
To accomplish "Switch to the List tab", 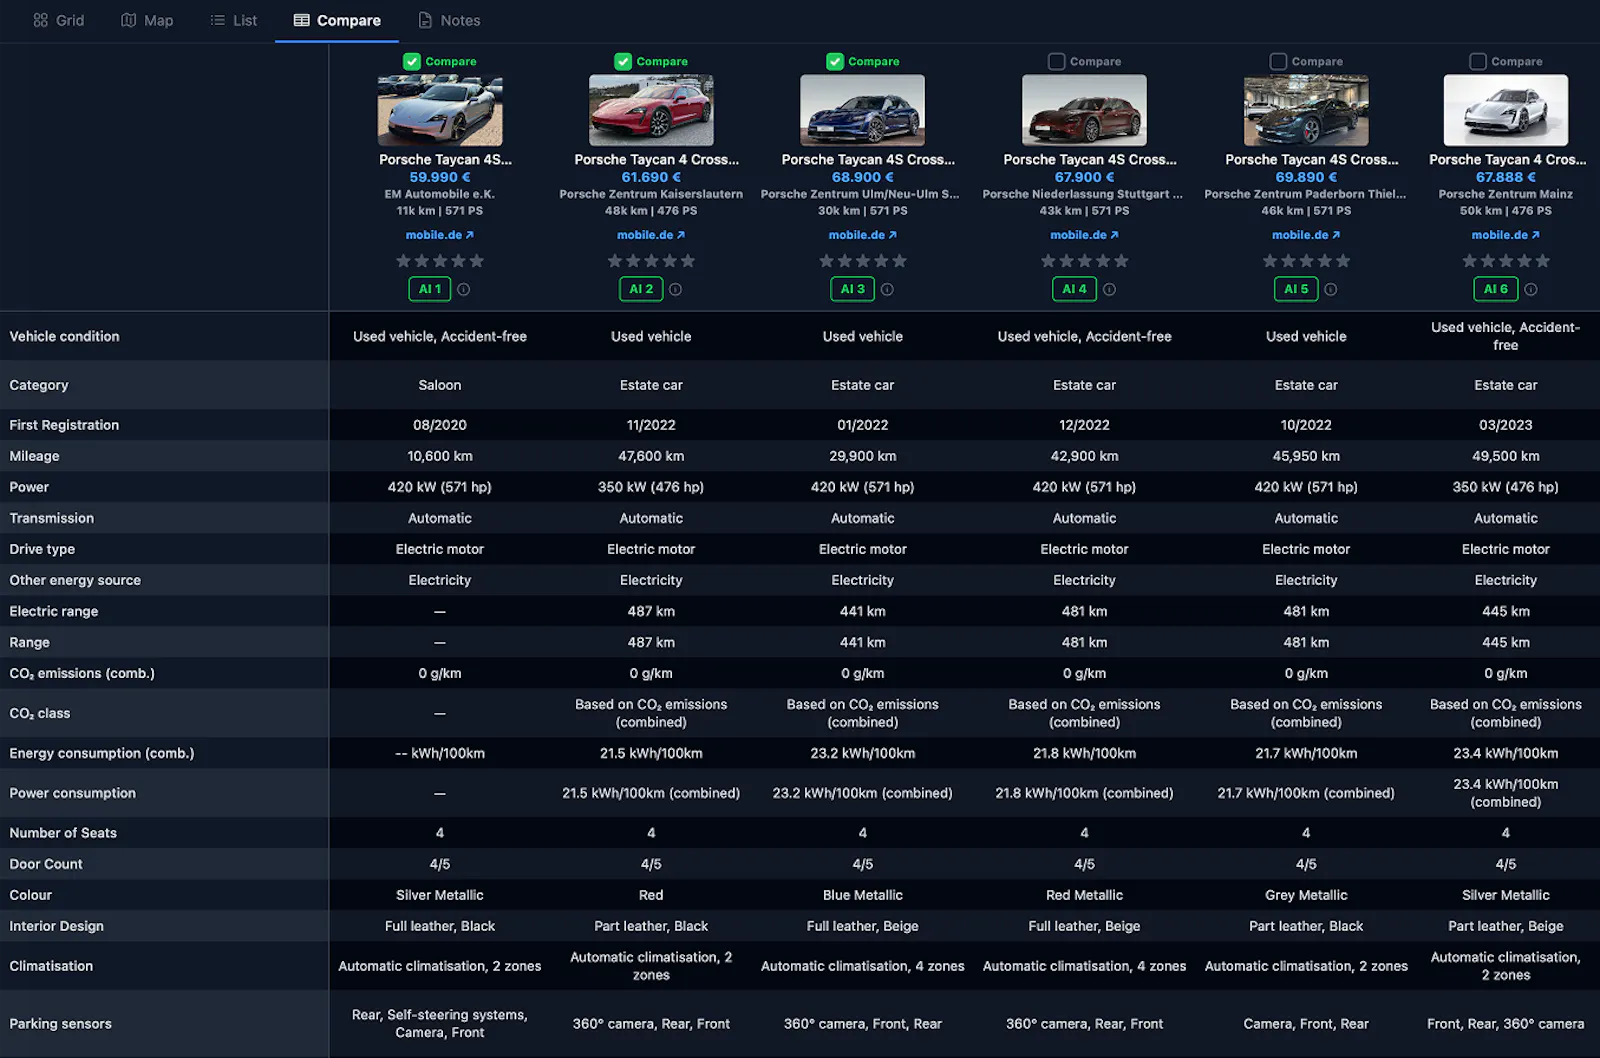I will [234, 20].
